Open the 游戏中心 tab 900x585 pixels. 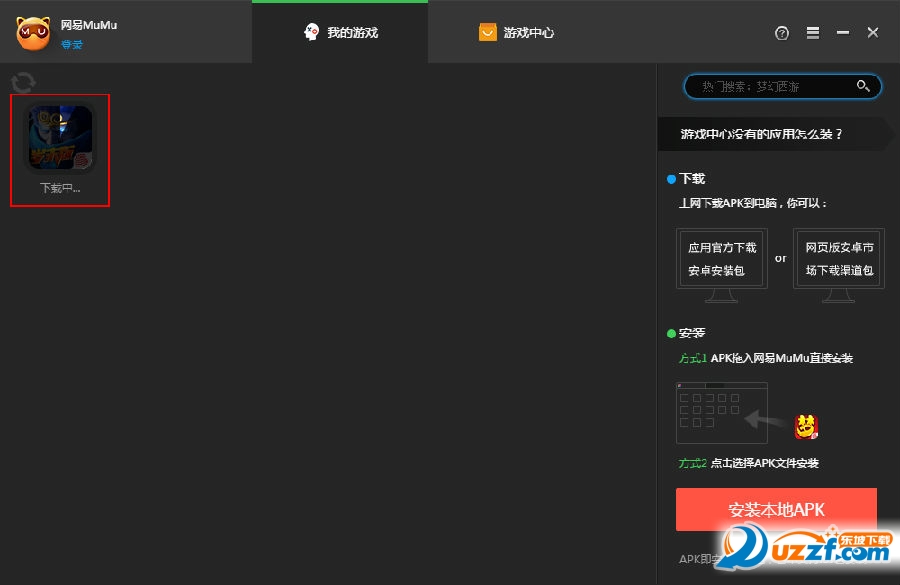516,33
